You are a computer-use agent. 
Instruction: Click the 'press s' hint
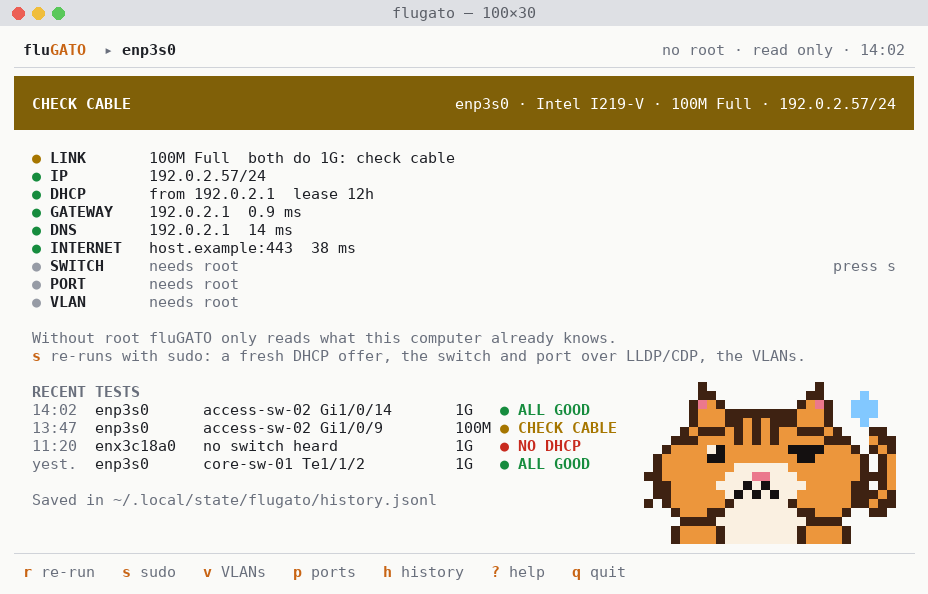tap(864, 266)
